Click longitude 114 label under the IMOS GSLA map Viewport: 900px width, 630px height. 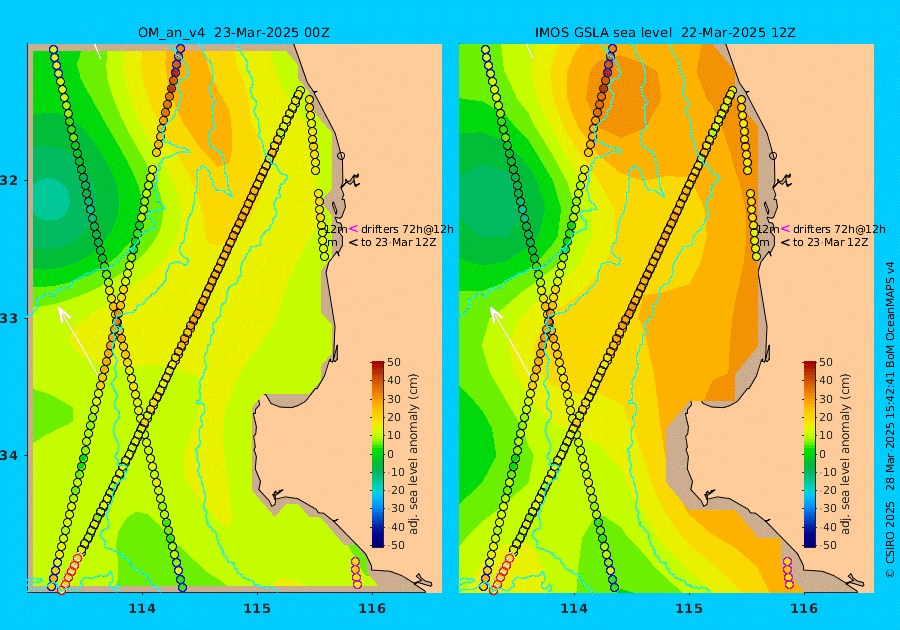point(573,608)
